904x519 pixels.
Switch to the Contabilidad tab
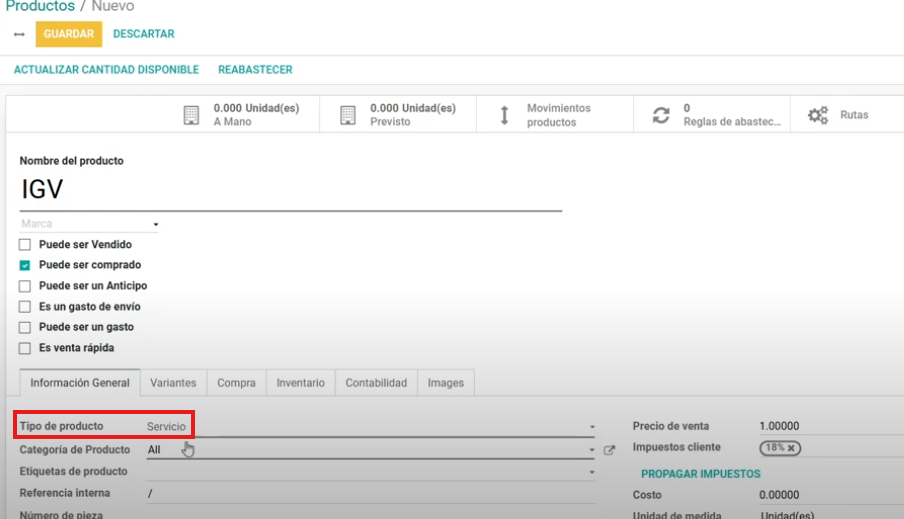(376, 383)
